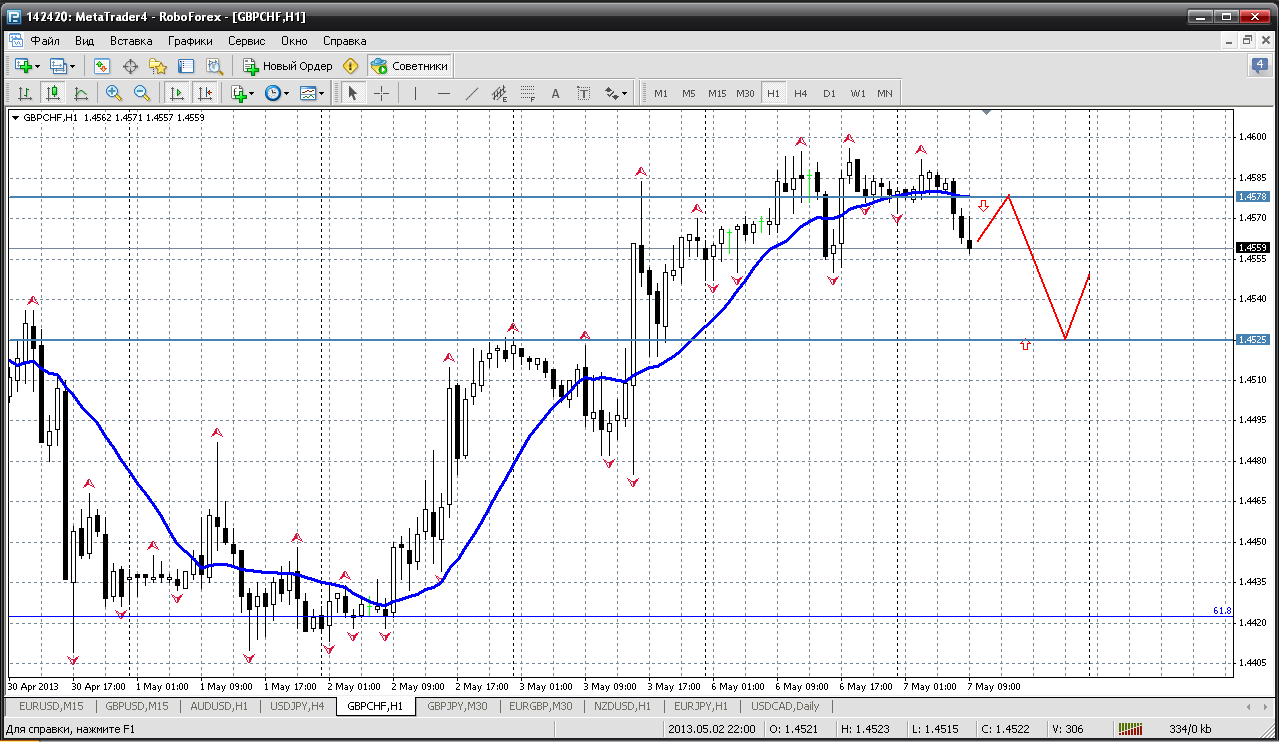Viewport: 1279px width, 742px height.
Task: Open the Terminal panel icon
Action: (x=186, y=66)
